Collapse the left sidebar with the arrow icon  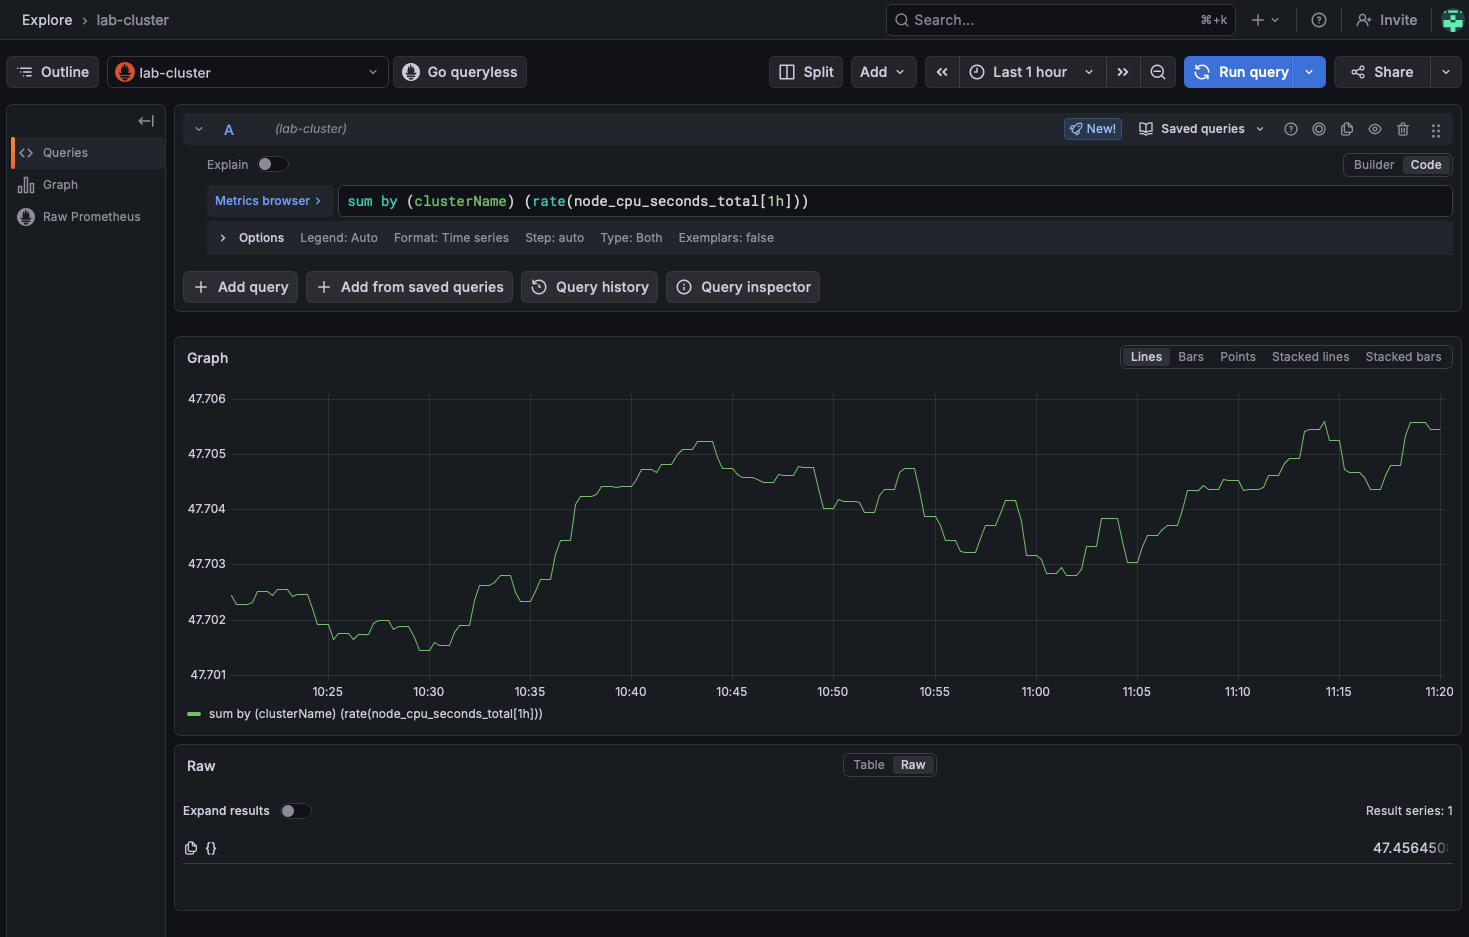[146, 121]
